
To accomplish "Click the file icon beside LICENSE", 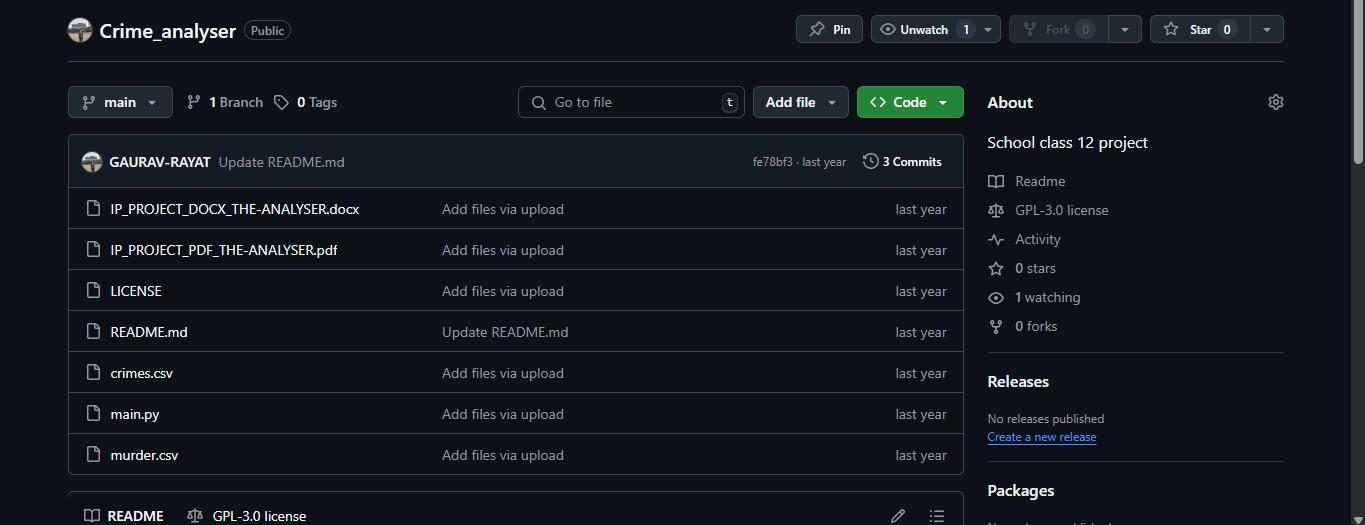I will point(93,291).
